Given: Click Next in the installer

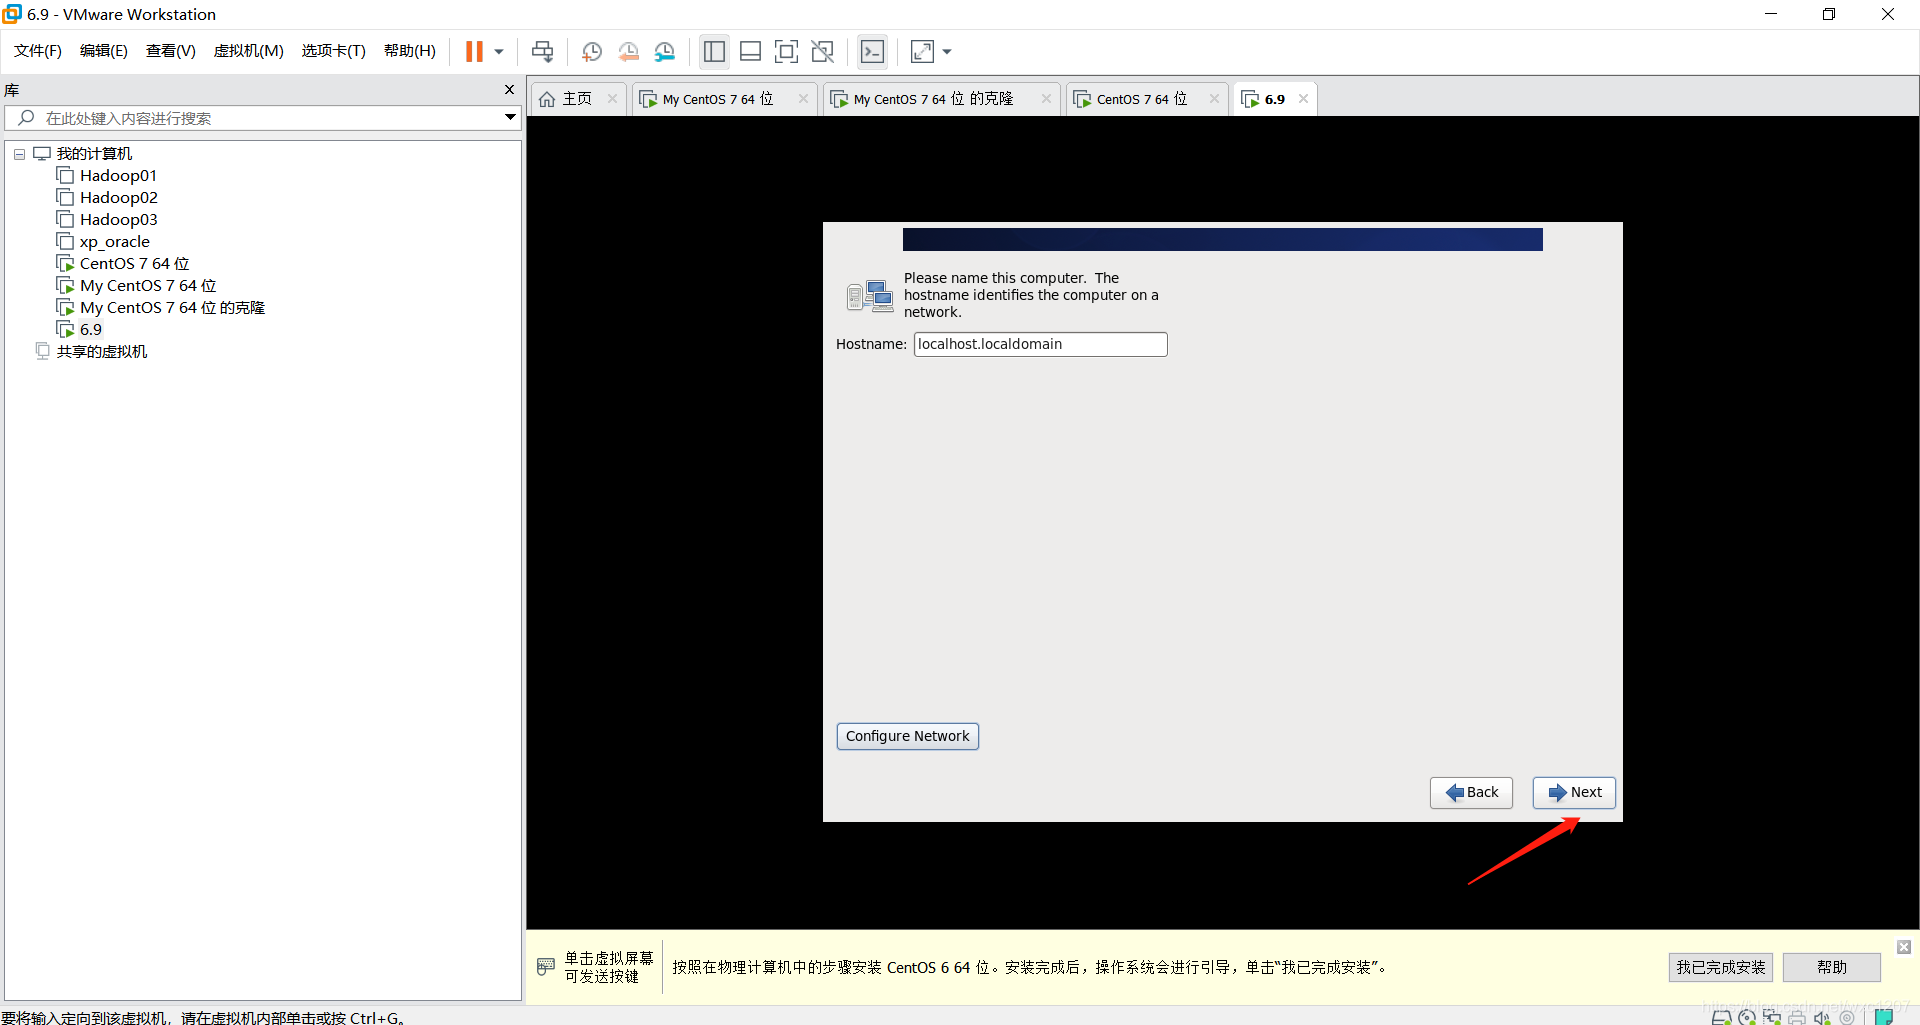Looking at the screenshot, I should pos(1575,793).
